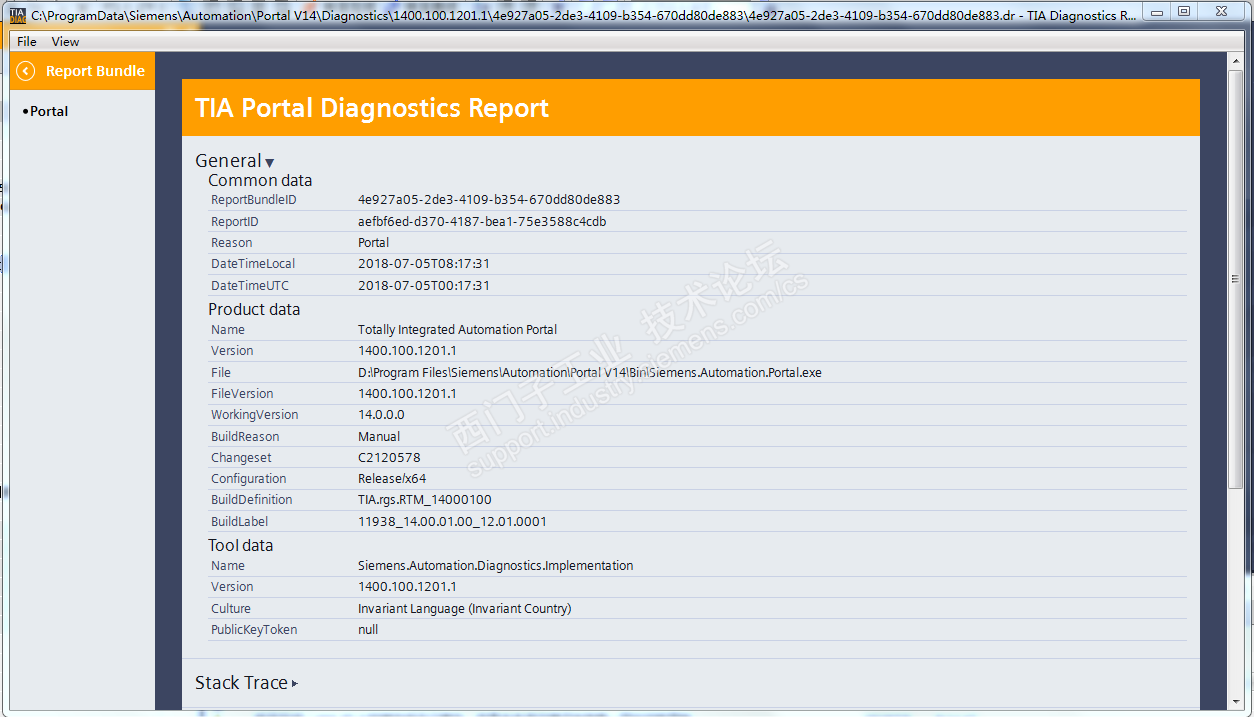
Task: Expand the Stack Trace section
Action: [246, 683]
